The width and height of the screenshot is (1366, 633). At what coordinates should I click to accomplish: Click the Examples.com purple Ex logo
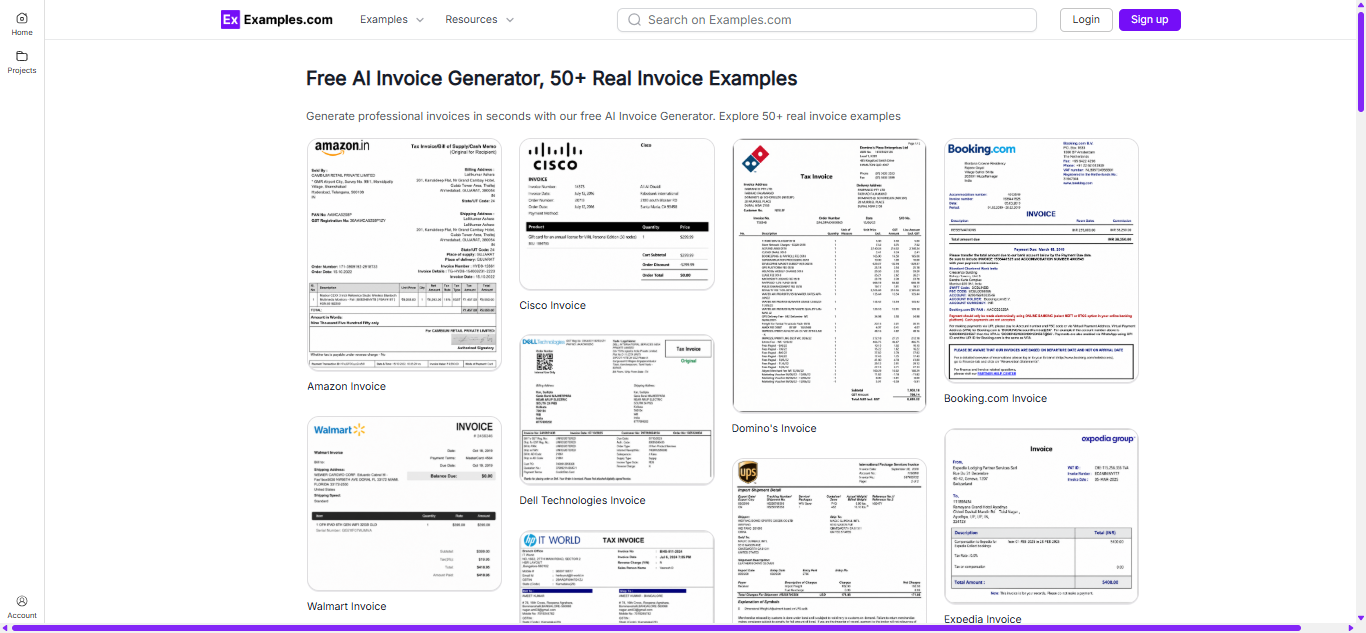pos(231,19)
